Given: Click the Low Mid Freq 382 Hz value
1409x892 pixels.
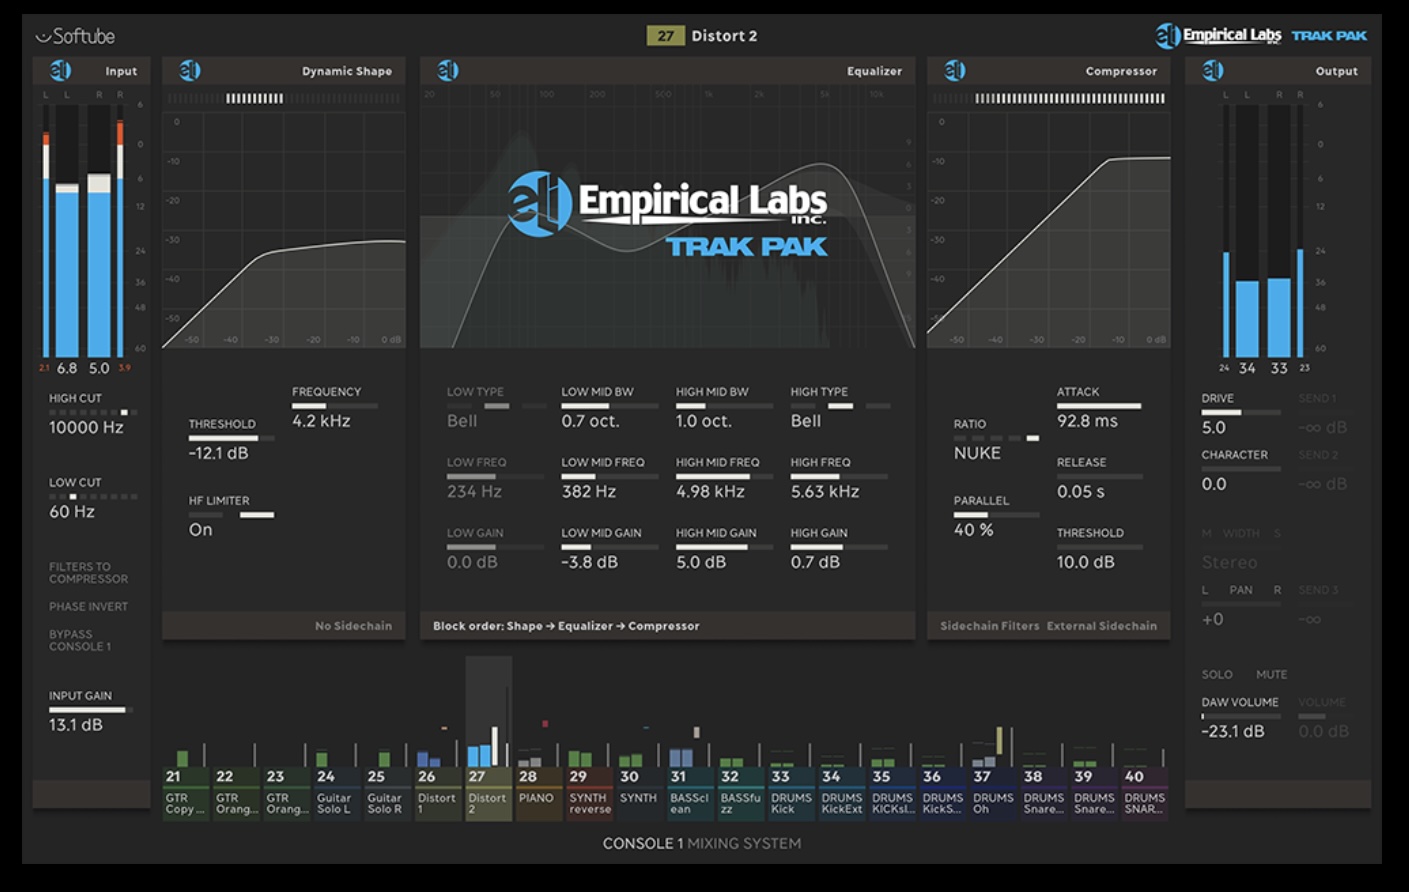Looking at the screenshot, I should tap(588, 491).
